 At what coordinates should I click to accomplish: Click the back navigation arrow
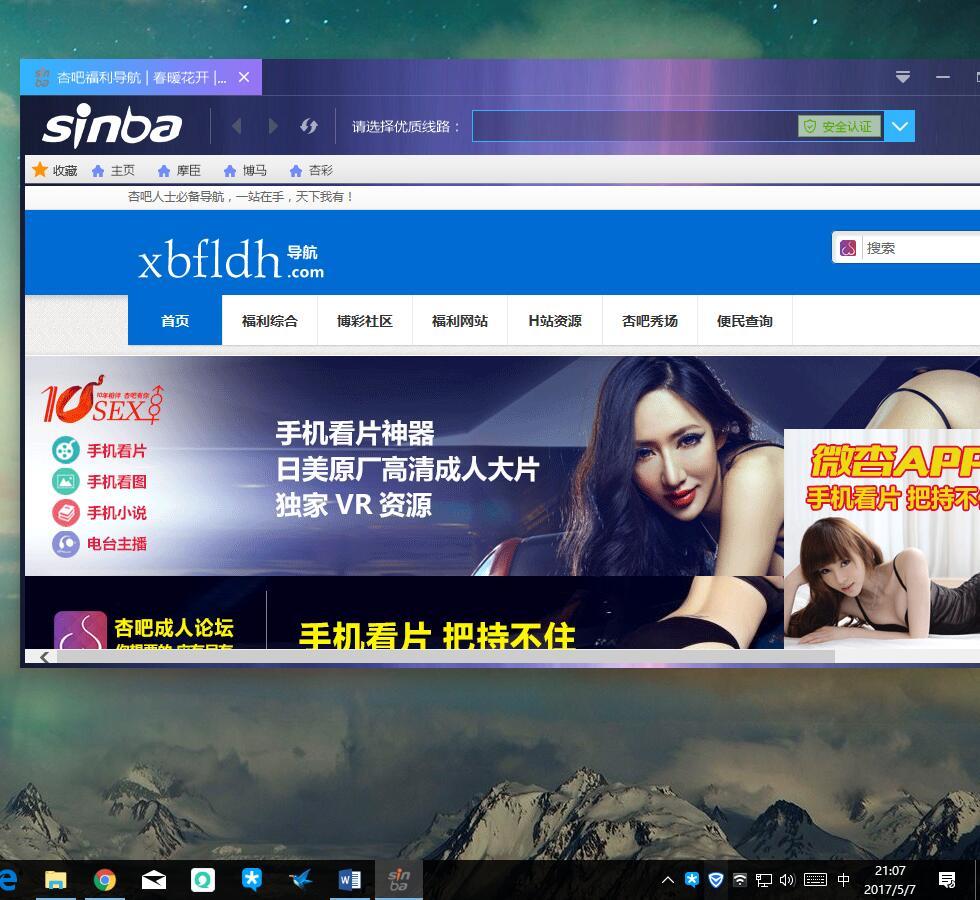click(237, 126)
